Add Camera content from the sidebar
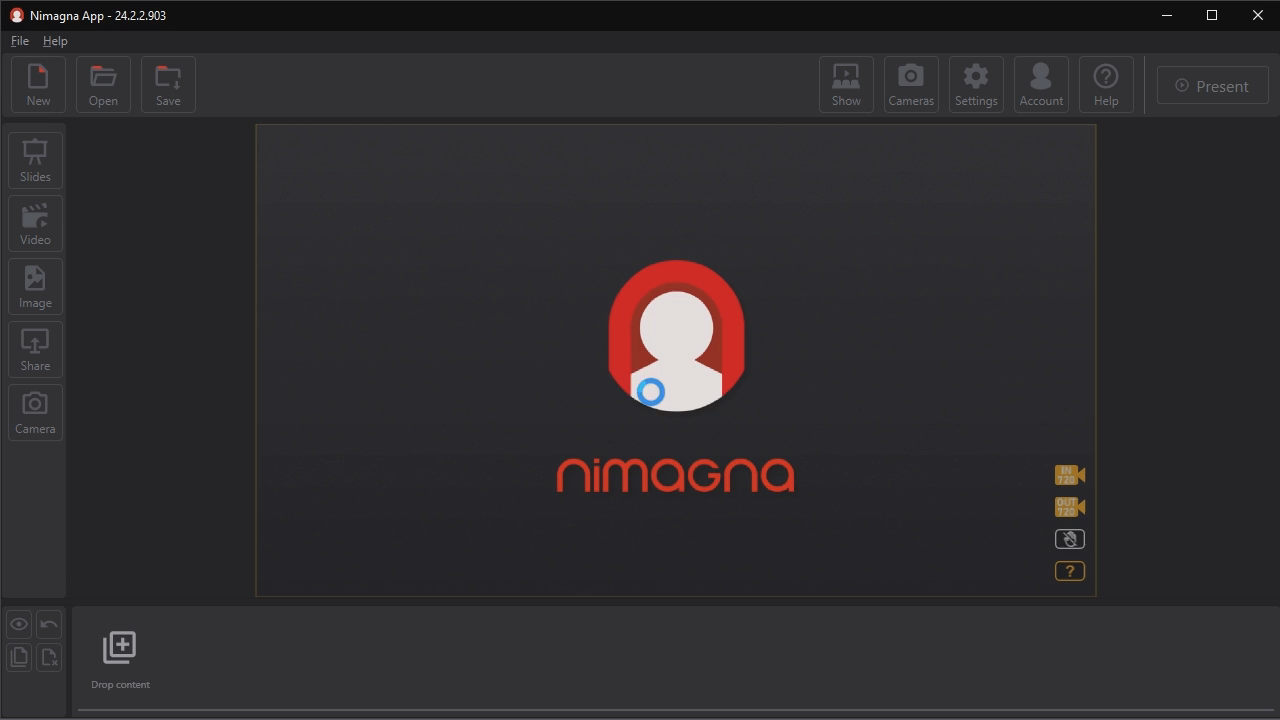This screenshot has width=1280, height=720. 35,412
